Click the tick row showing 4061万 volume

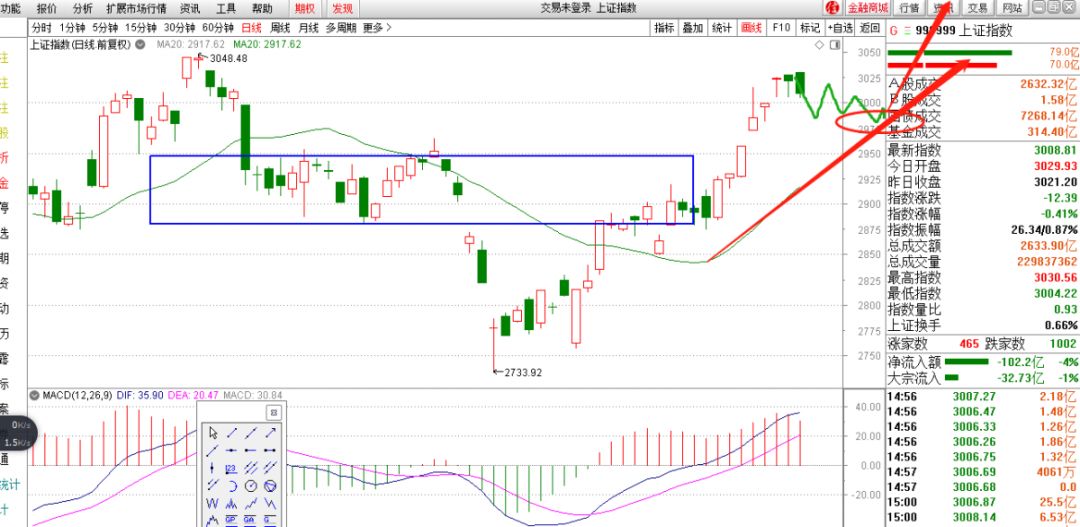click(982, 472)
